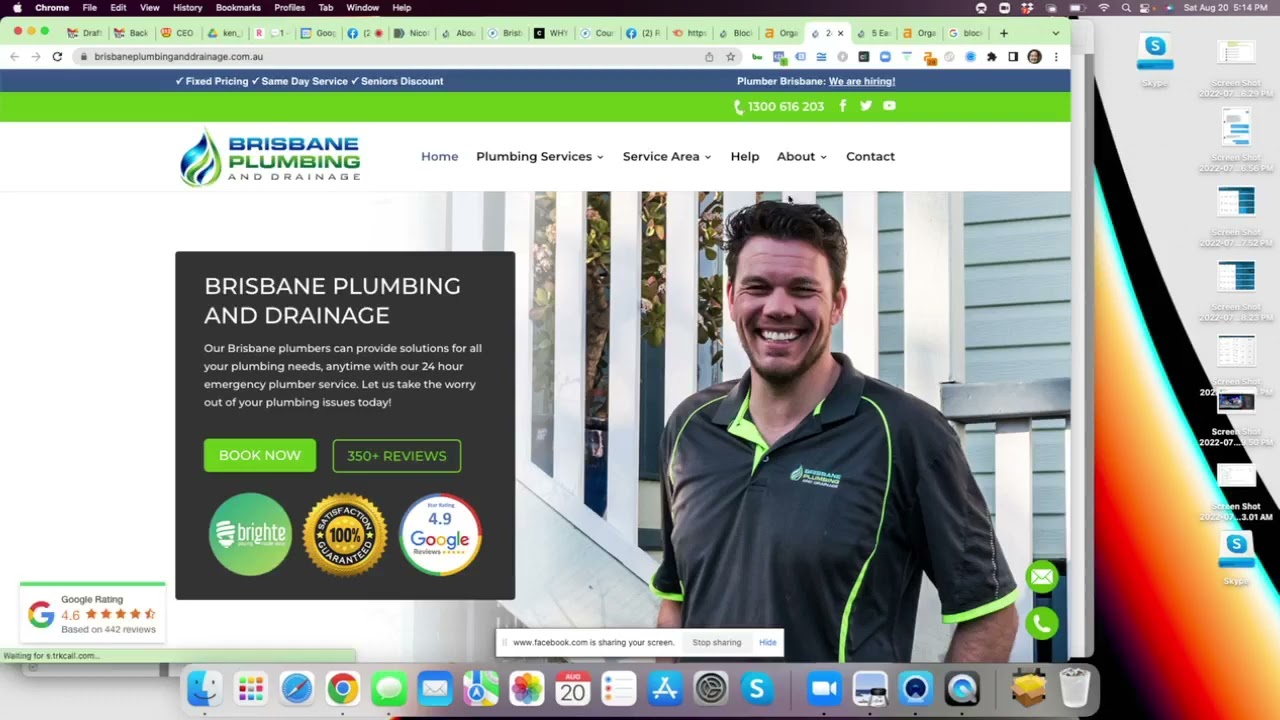Click the 4.9 Google Reviews badge
This screenshot has height=720, width=1280.
point(440,534)
